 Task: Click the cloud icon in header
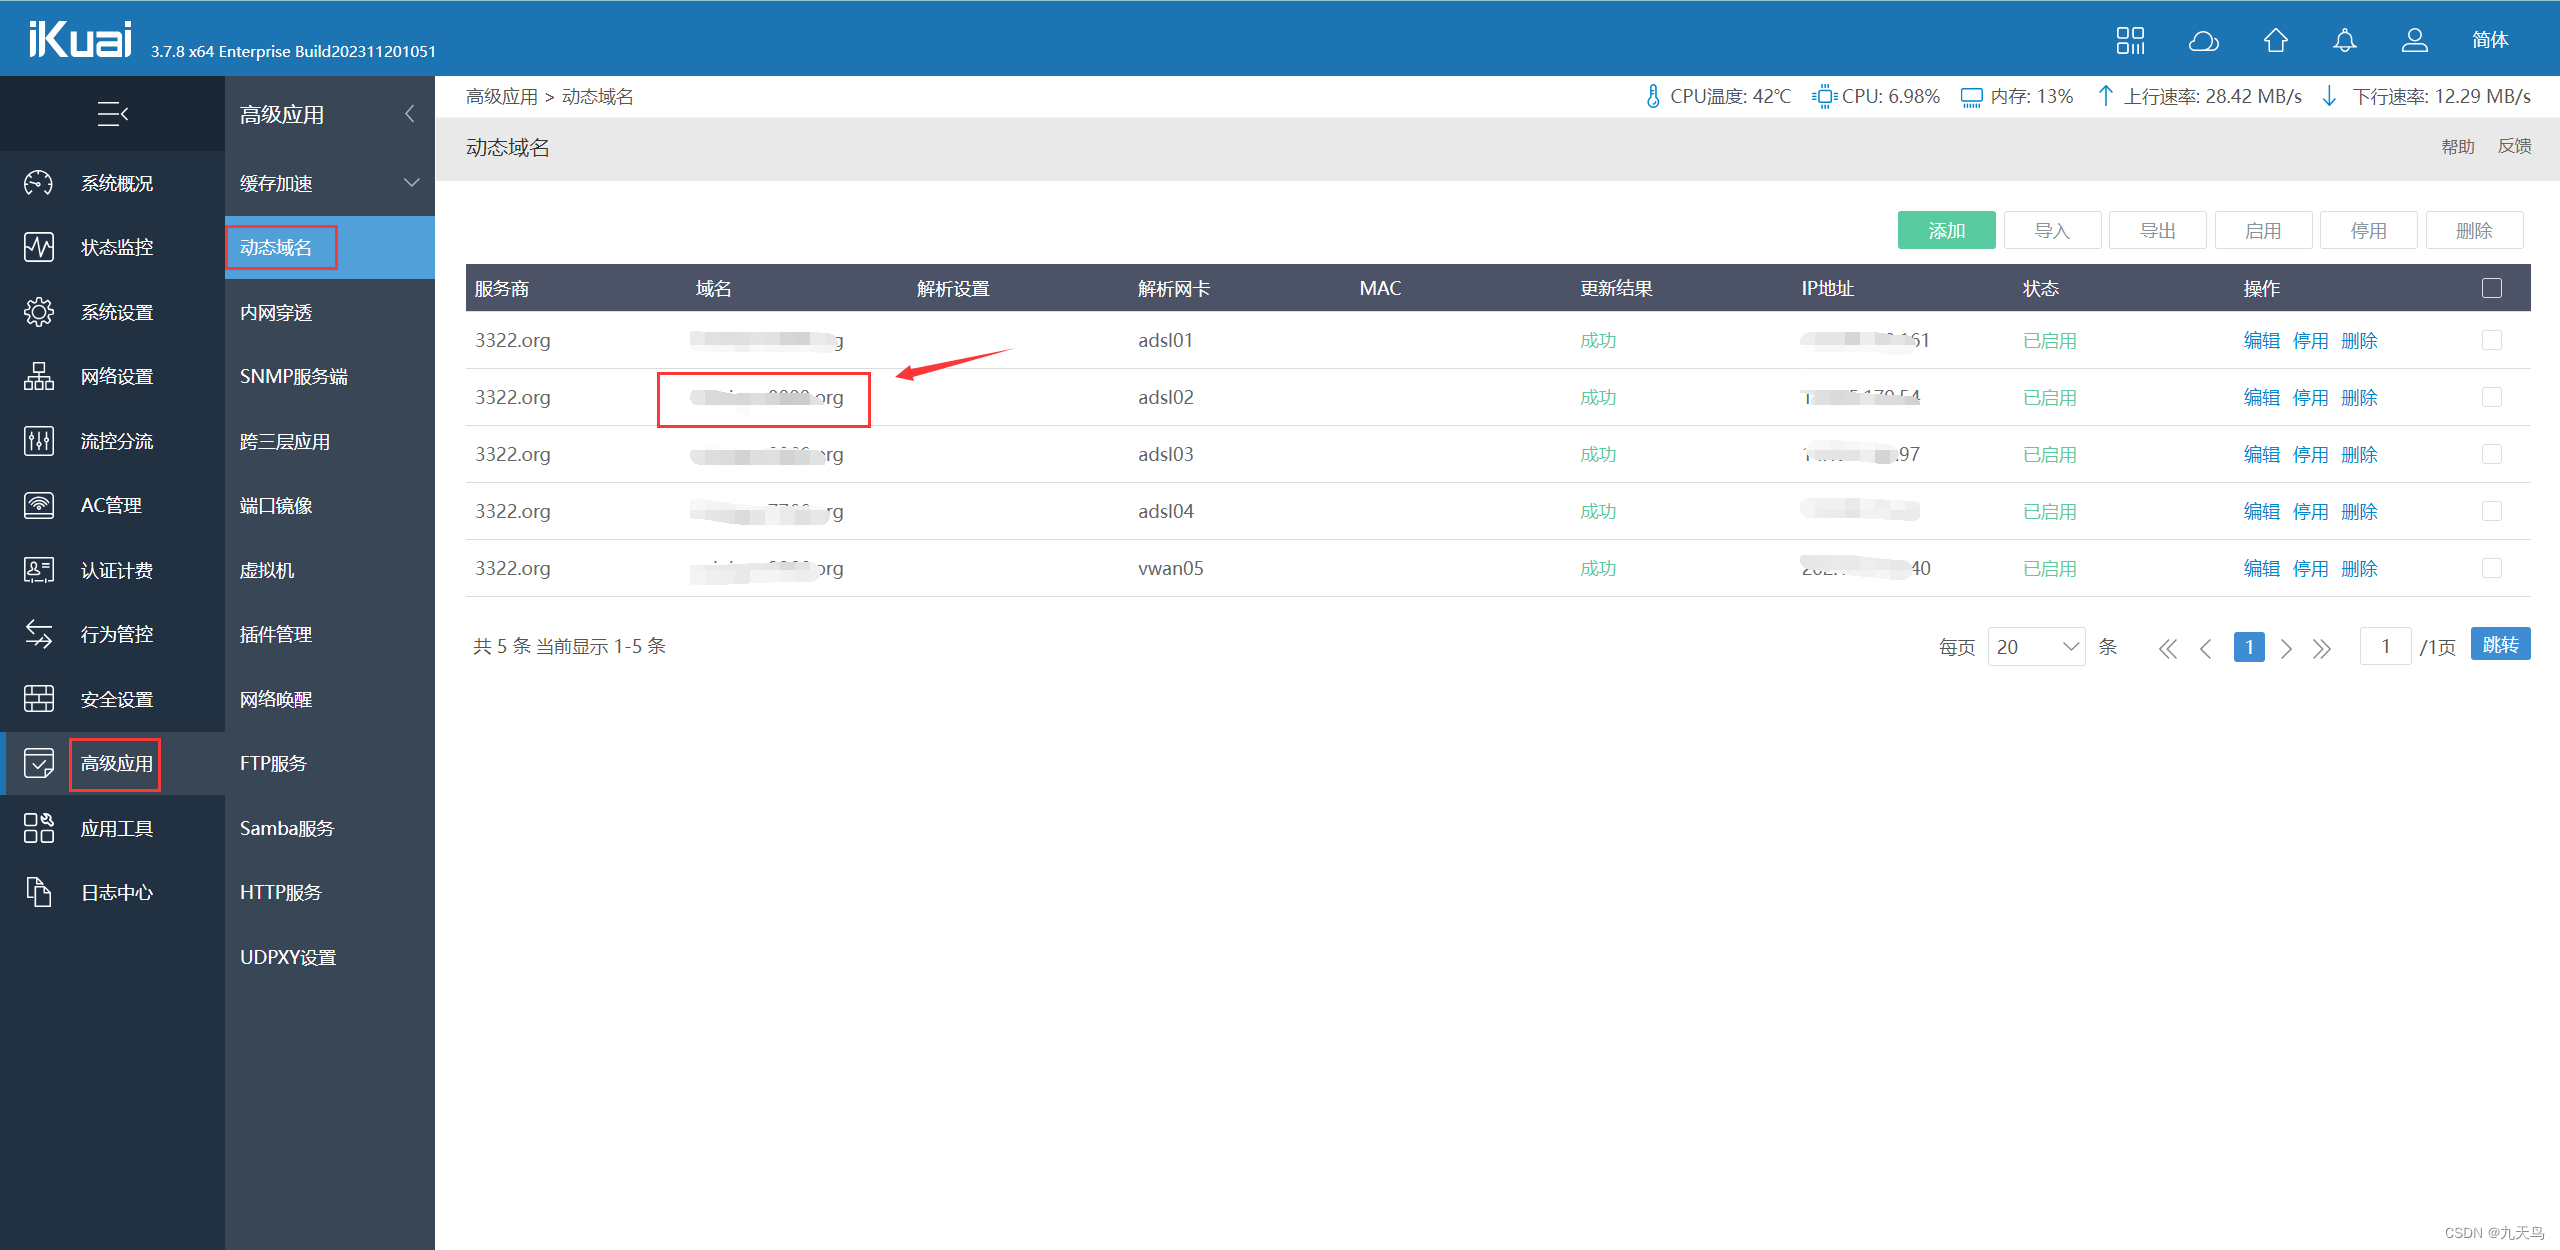(x=2203, y=41)
